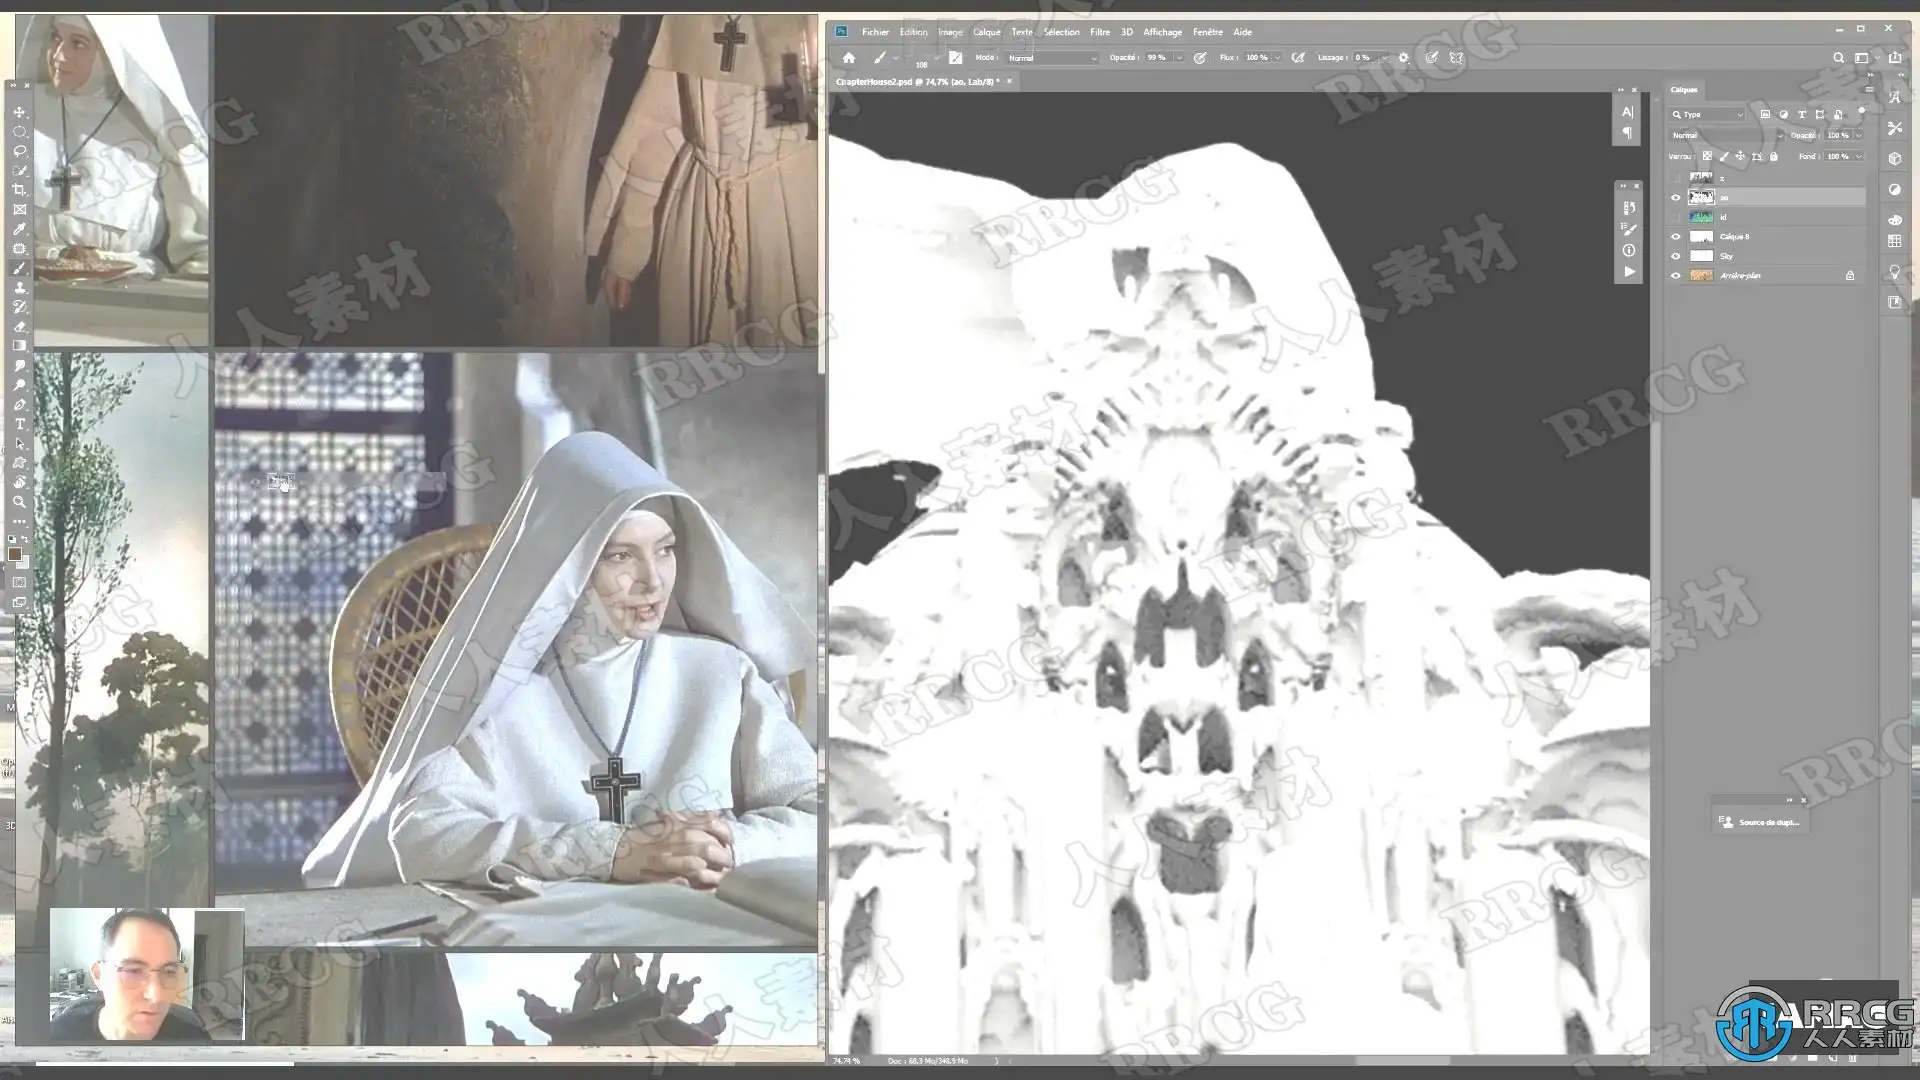The width and height of the screenshot is (1920, 1080).
Task: Open the Filtre menu
Action: pos(1099,32)
